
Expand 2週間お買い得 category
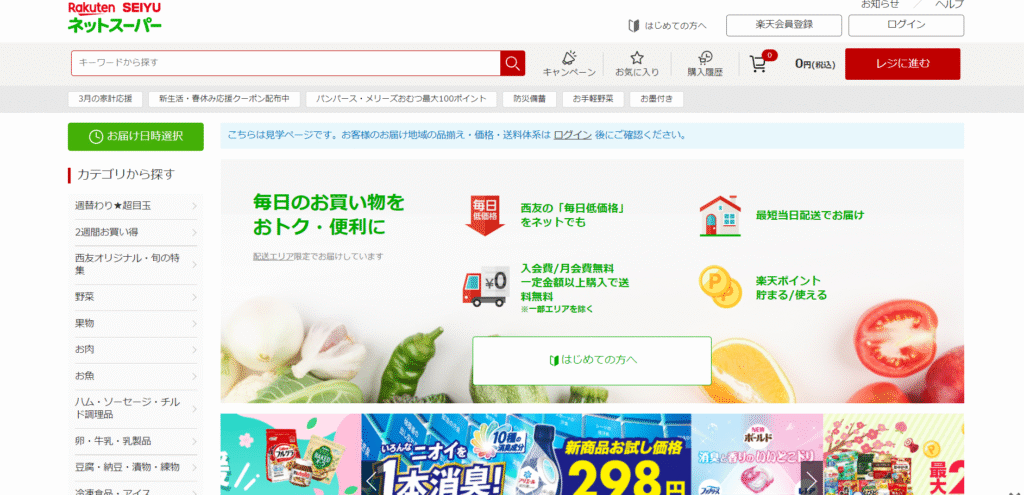click(135, 232)
